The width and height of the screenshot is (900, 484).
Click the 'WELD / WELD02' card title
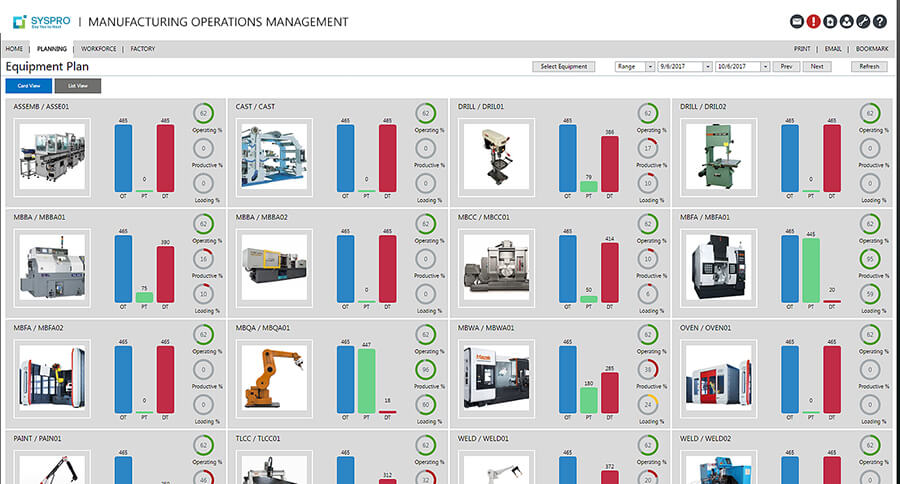705,439
